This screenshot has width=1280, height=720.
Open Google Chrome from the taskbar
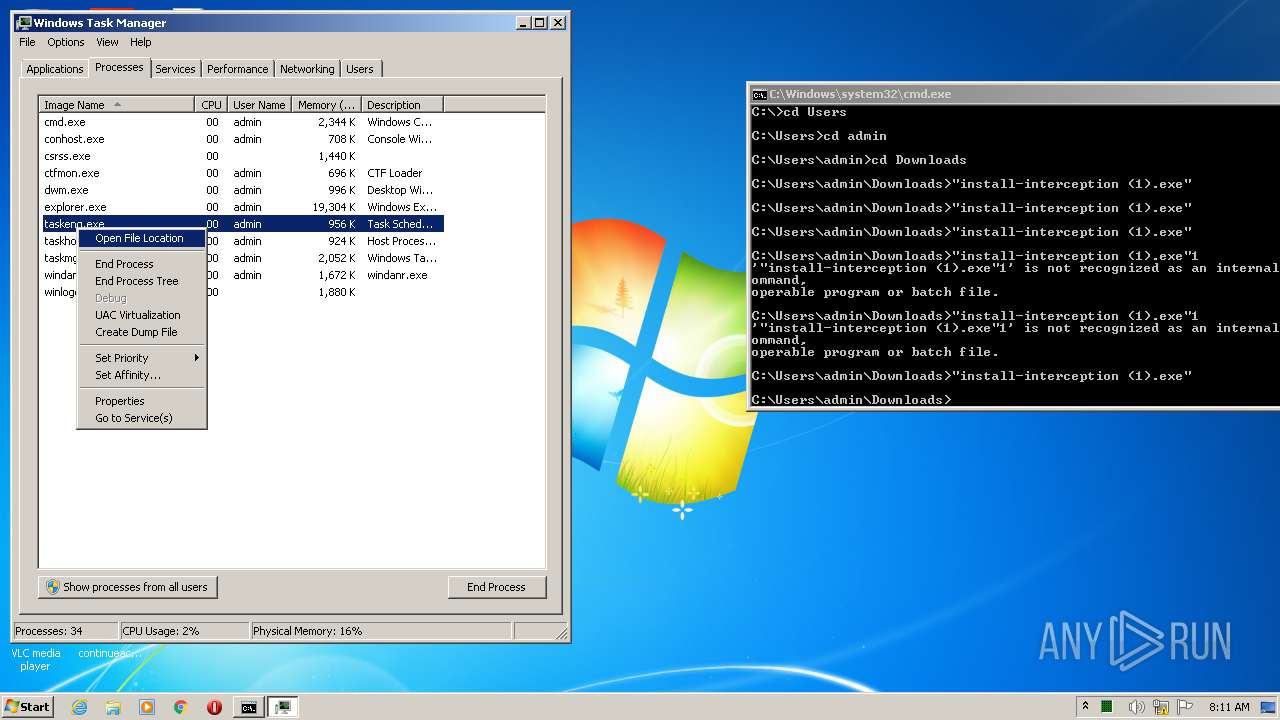click(181, 707)
